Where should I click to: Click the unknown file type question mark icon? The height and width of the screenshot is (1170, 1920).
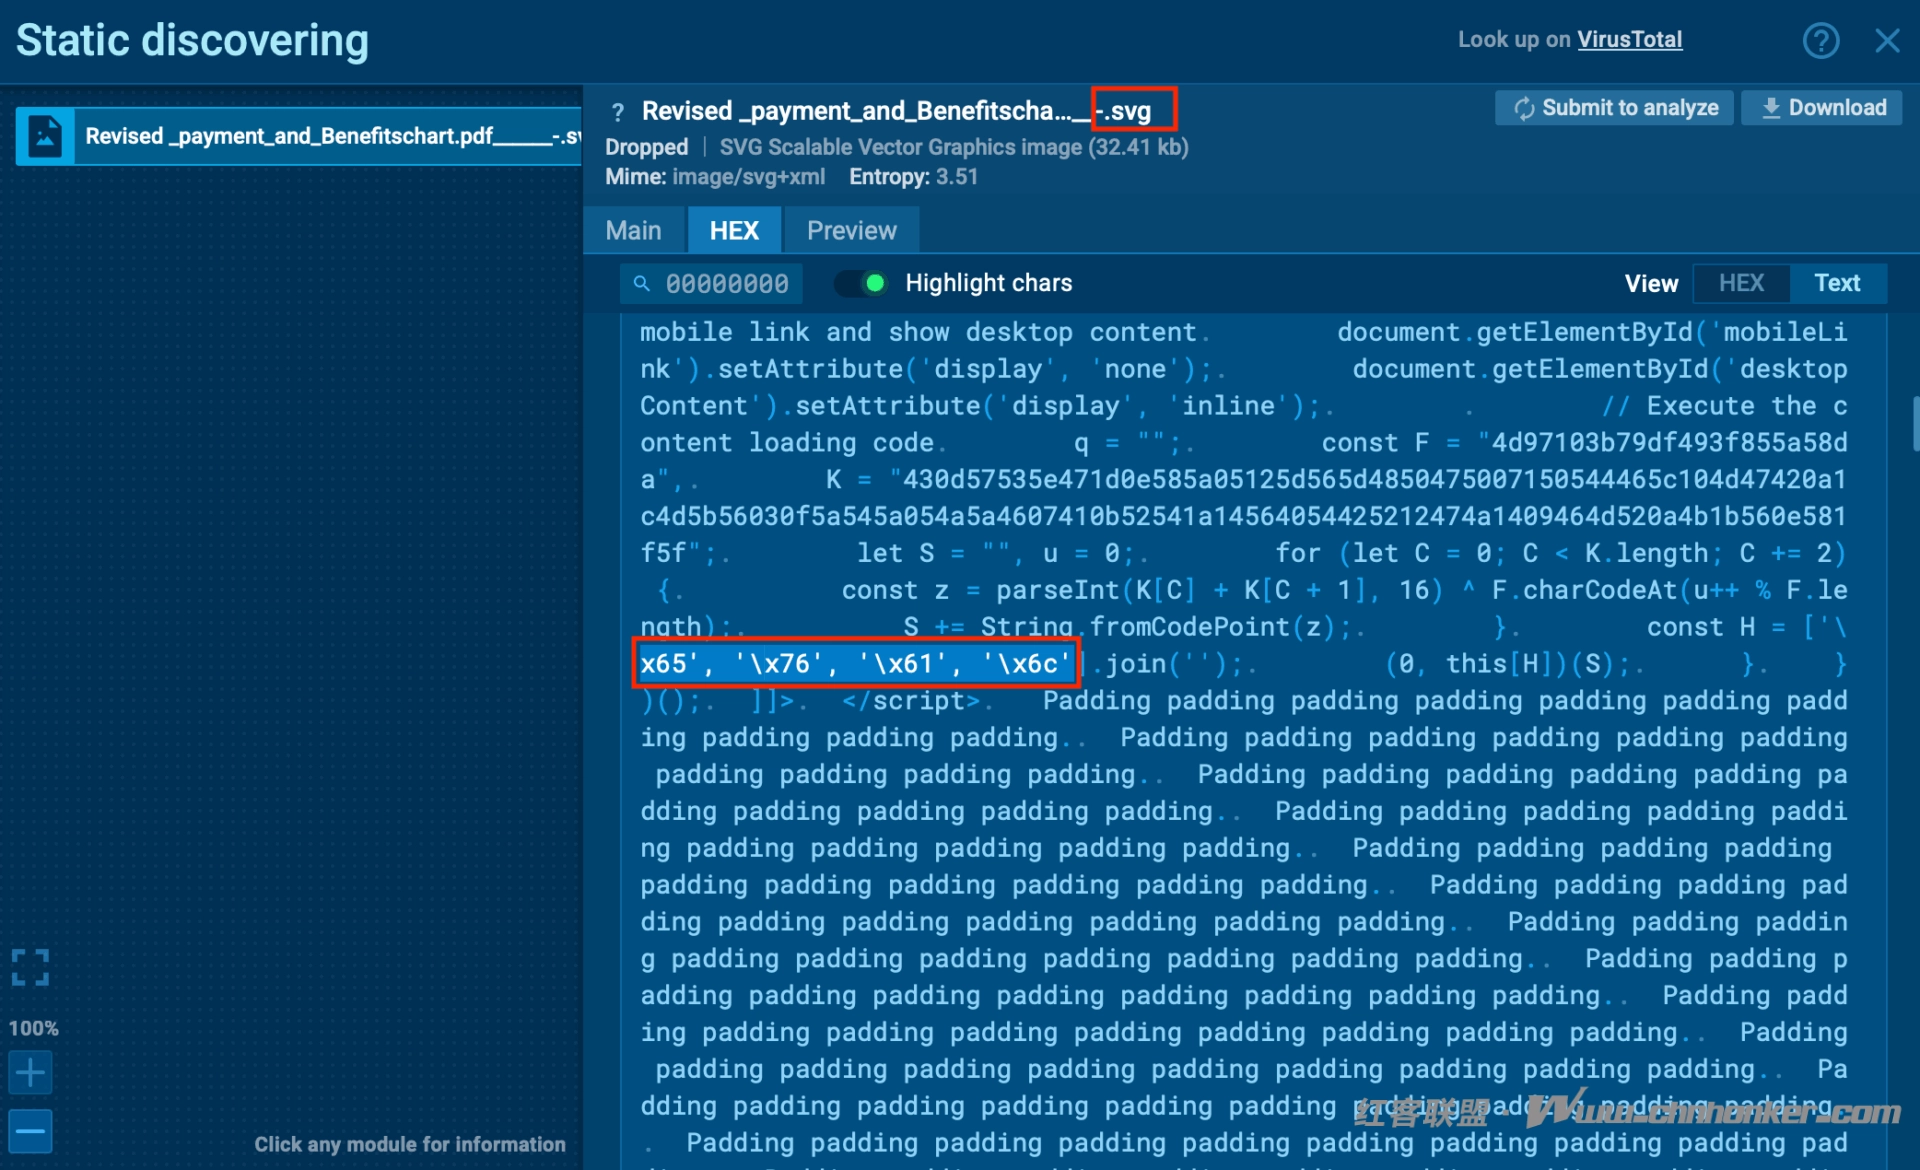tap(618, 112)
